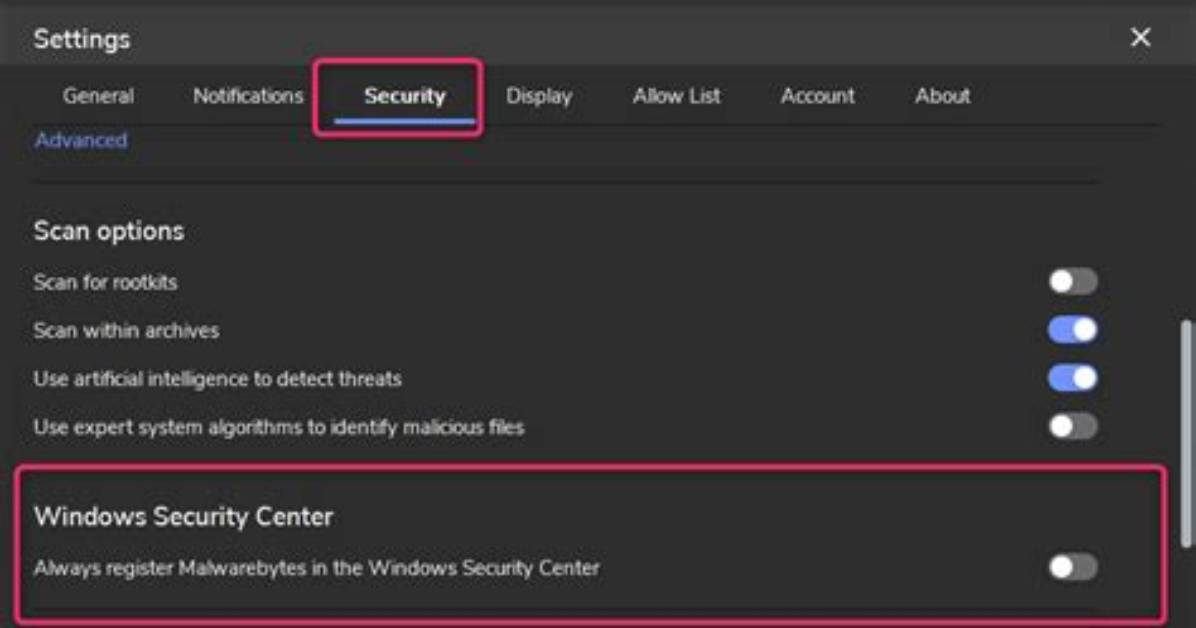Click the Windows Security Center heading
Viewport: 1196px width, 628px height.
pos(183,517)
